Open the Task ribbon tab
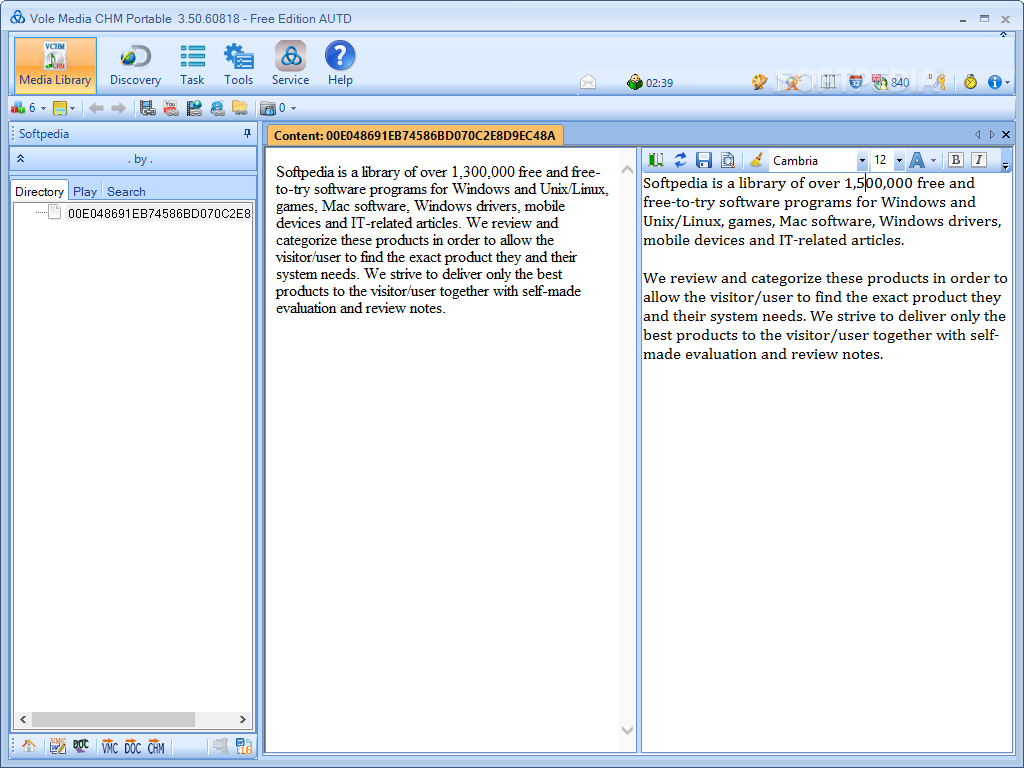This screenshot has height=768, width=1024. 192,65
